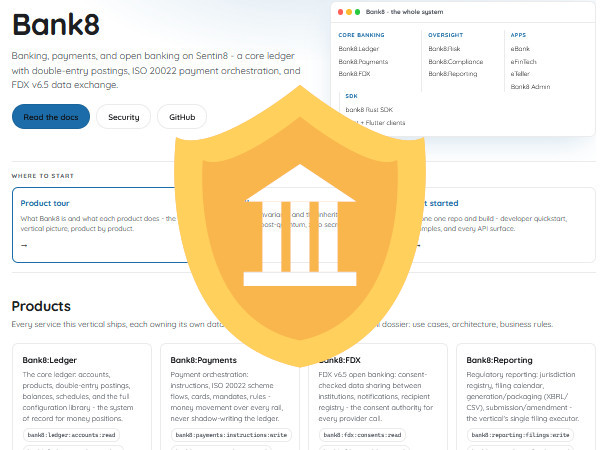Screen dimensions: 600x450
Task: Select bank8 Rust SDK entry
Action: click(369, 110)
